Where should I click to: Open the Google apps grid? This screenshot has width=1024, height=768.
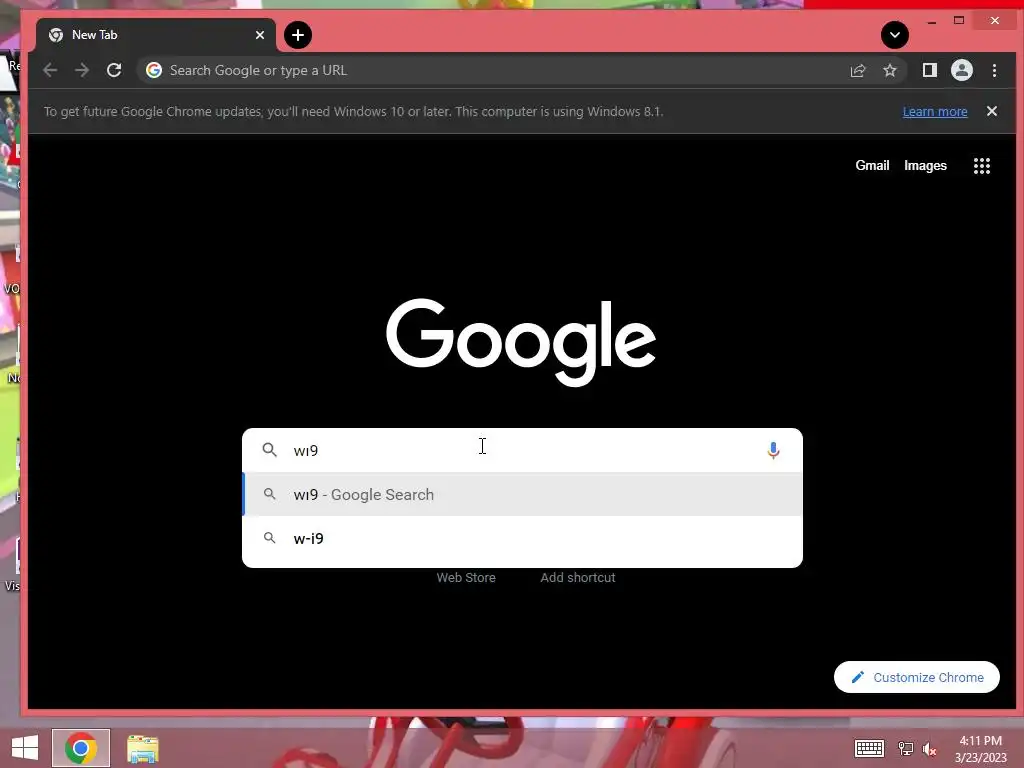coord(982,166)
